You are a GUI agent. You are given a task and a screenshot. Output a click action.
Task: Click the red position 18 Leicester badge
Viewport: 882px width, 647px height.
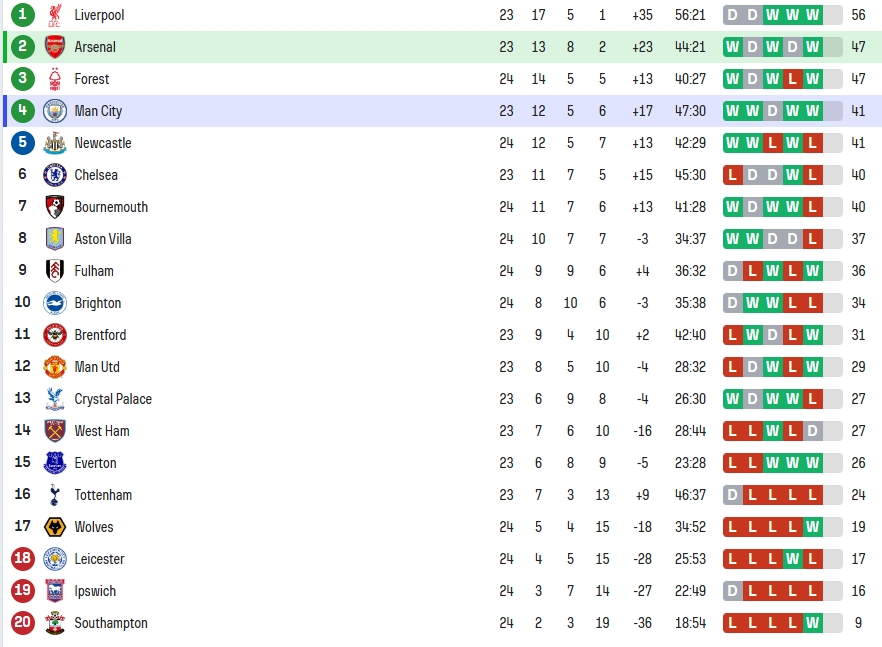pos(22,558)
